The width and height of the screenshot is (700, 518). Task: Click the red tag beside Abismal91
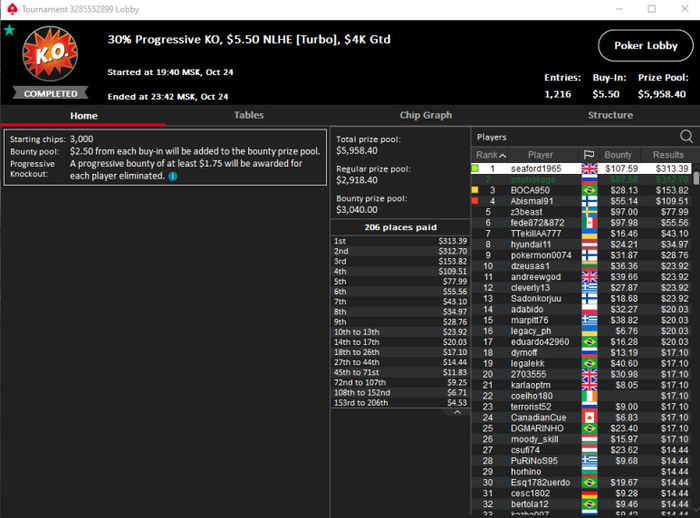(x=475, y=201)
